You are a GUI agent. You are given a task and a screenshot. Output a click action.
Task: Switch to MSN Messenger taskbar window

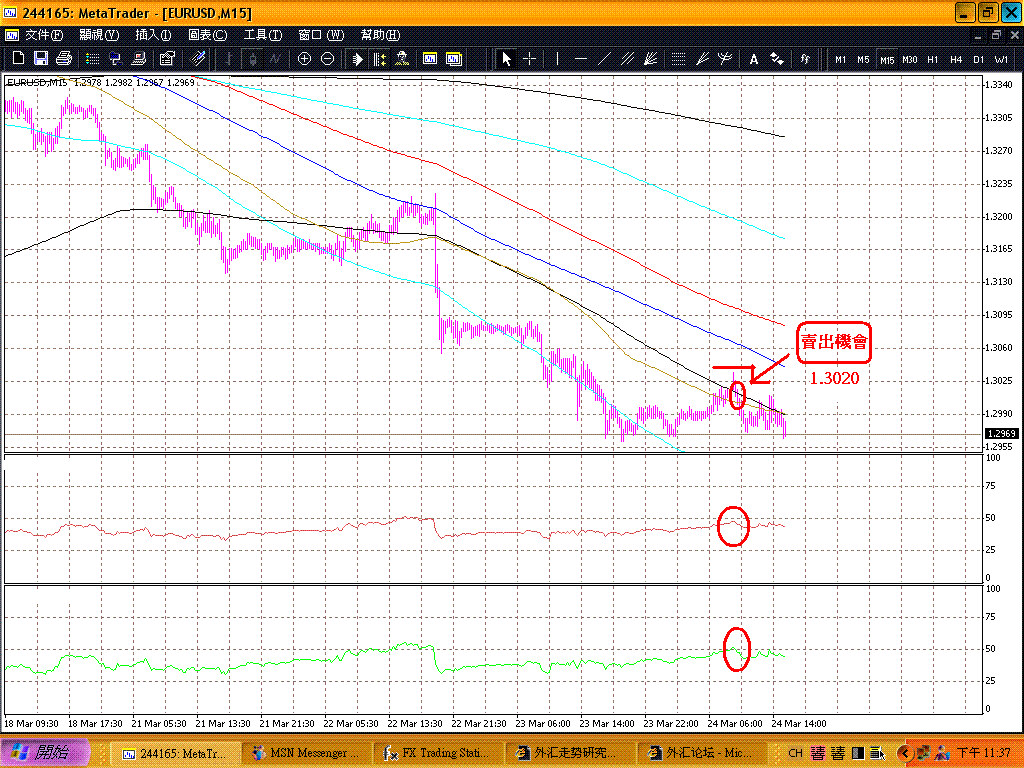(x=309, y=753)
